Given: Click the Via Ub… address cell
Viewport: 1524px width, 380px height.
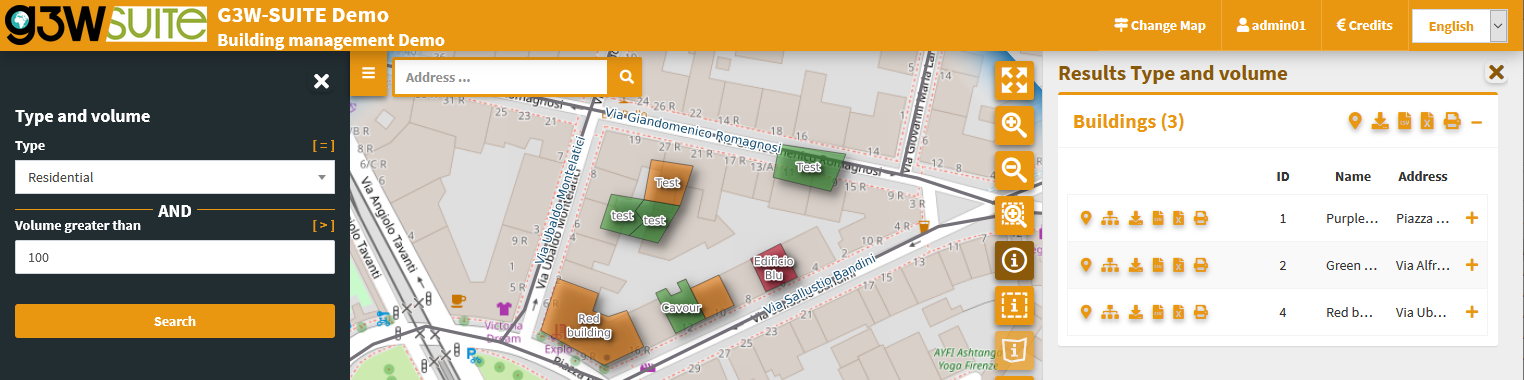Looking at the screenshot, I should 1422,312.
